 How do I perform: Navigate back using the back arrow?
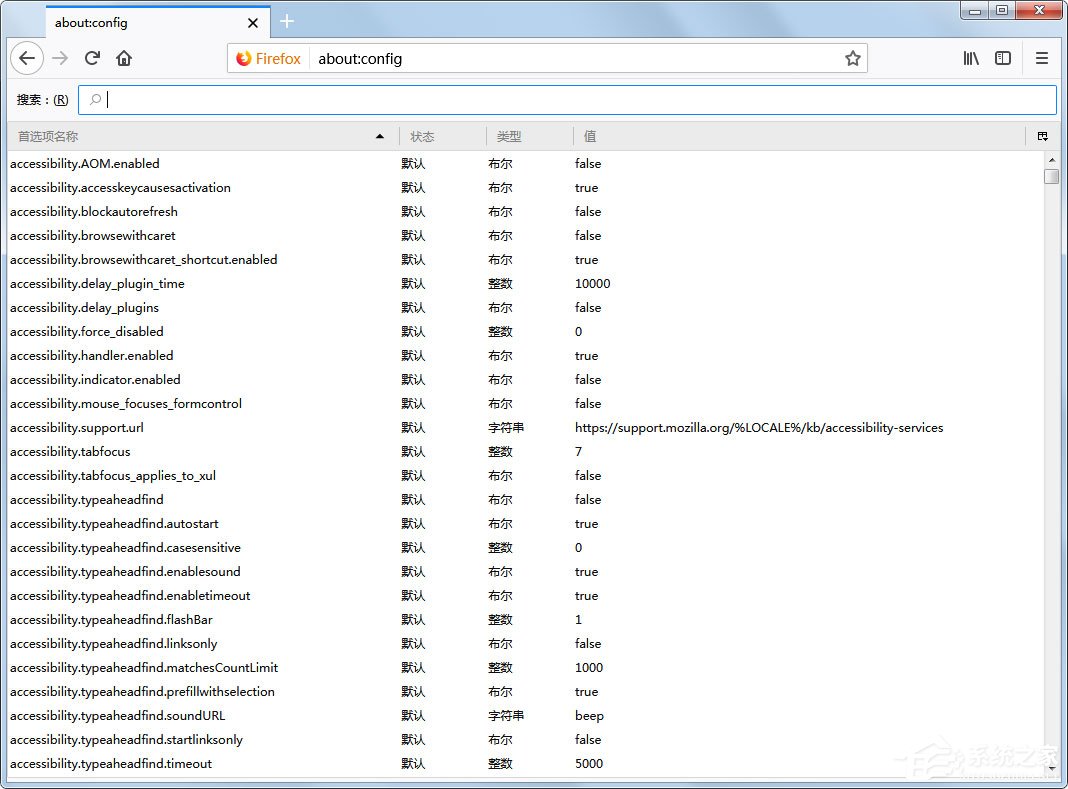(26, 58)
